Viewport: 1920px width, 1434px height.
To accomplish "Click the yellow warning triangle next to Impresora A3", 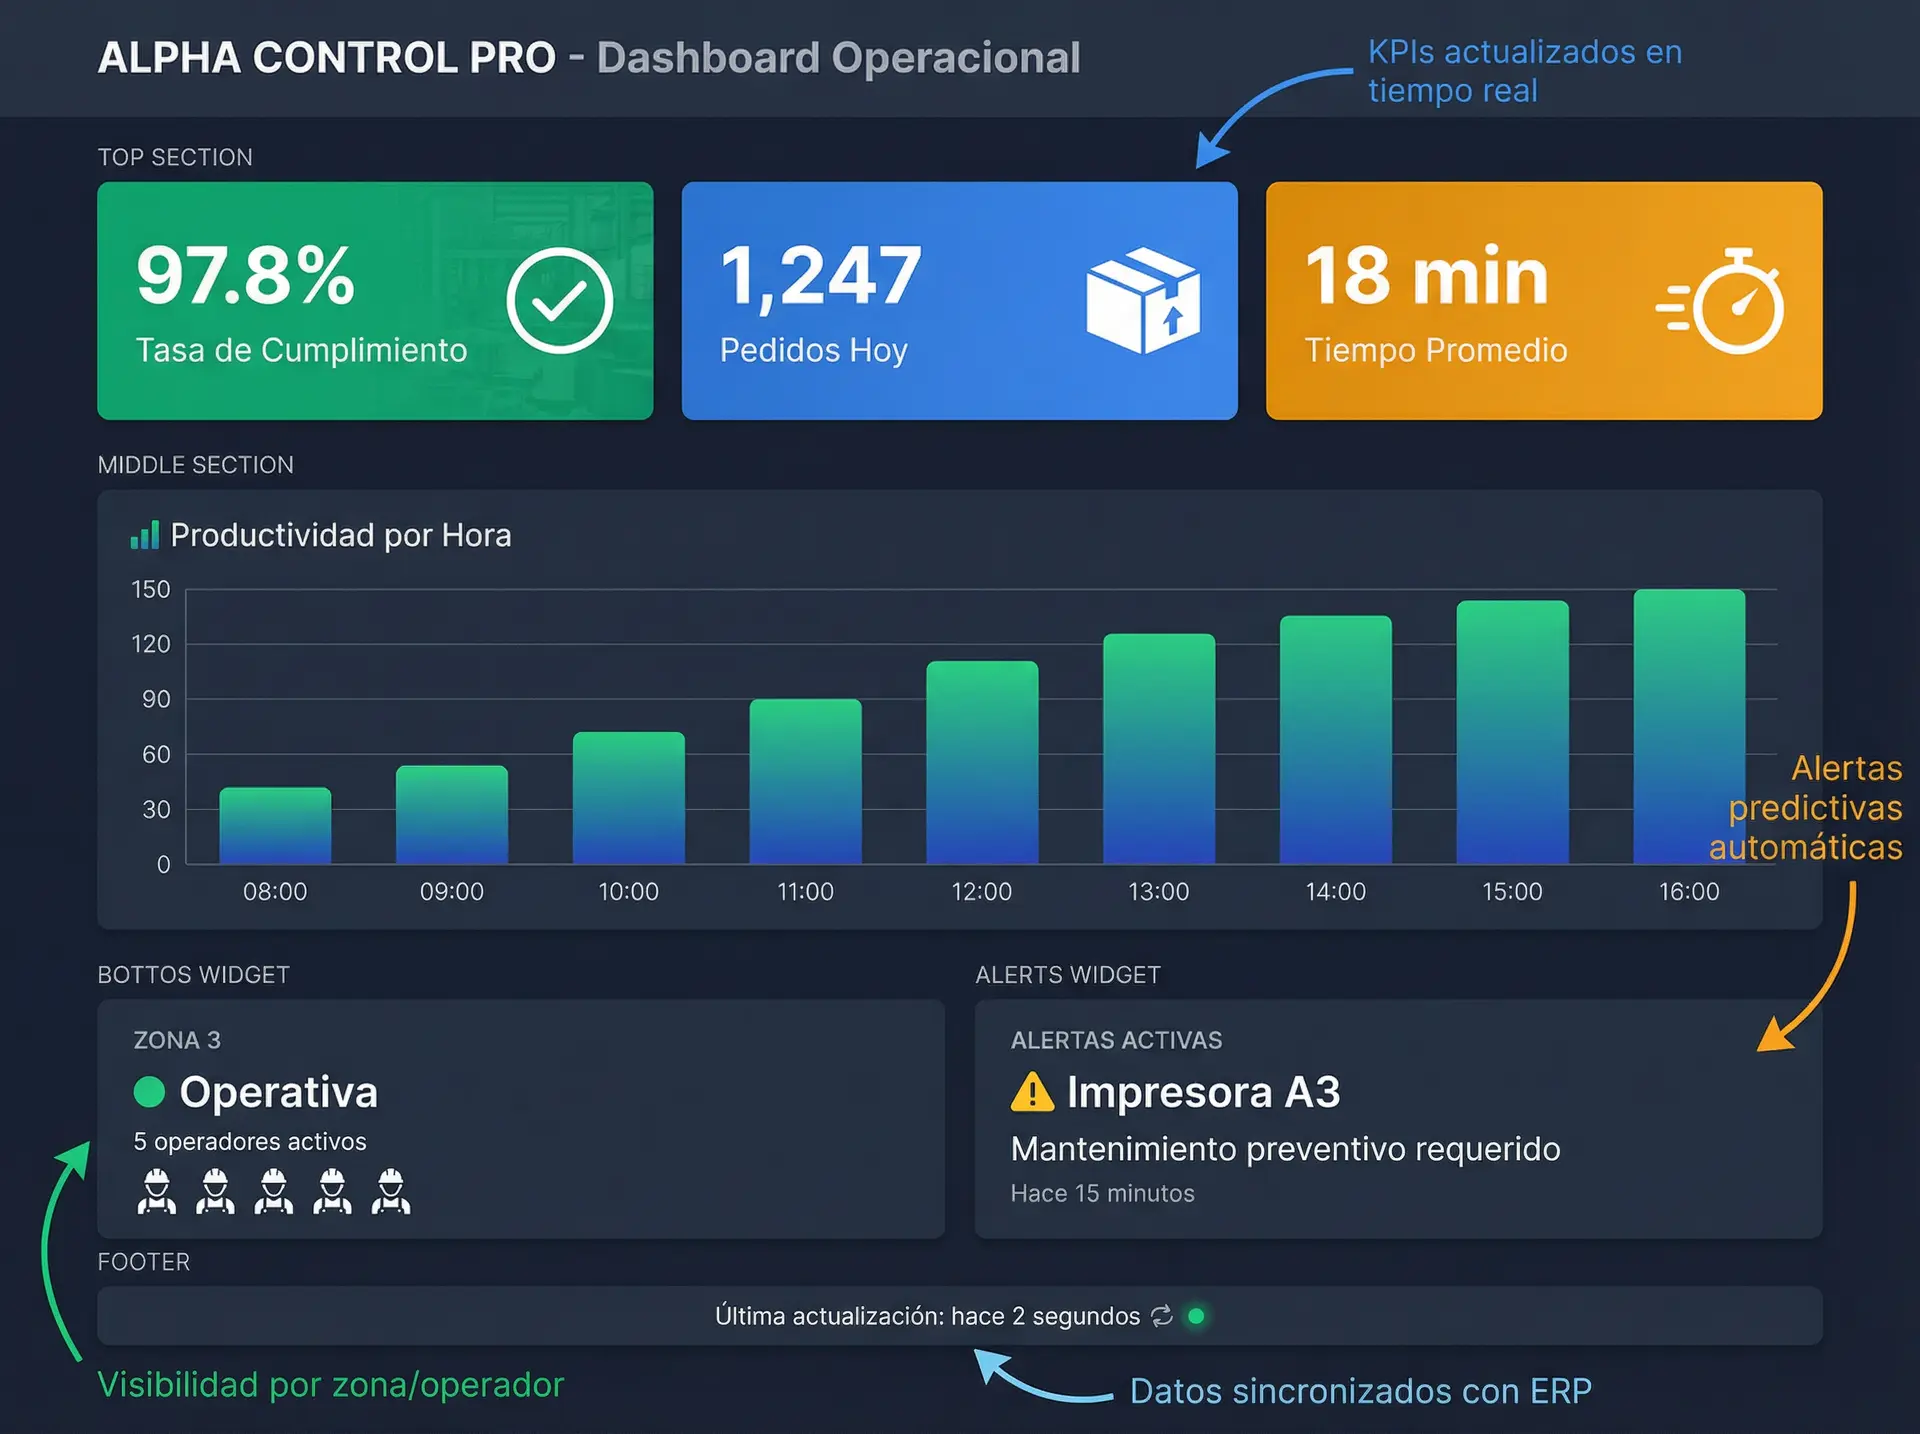I will tap(1032, 1092).
